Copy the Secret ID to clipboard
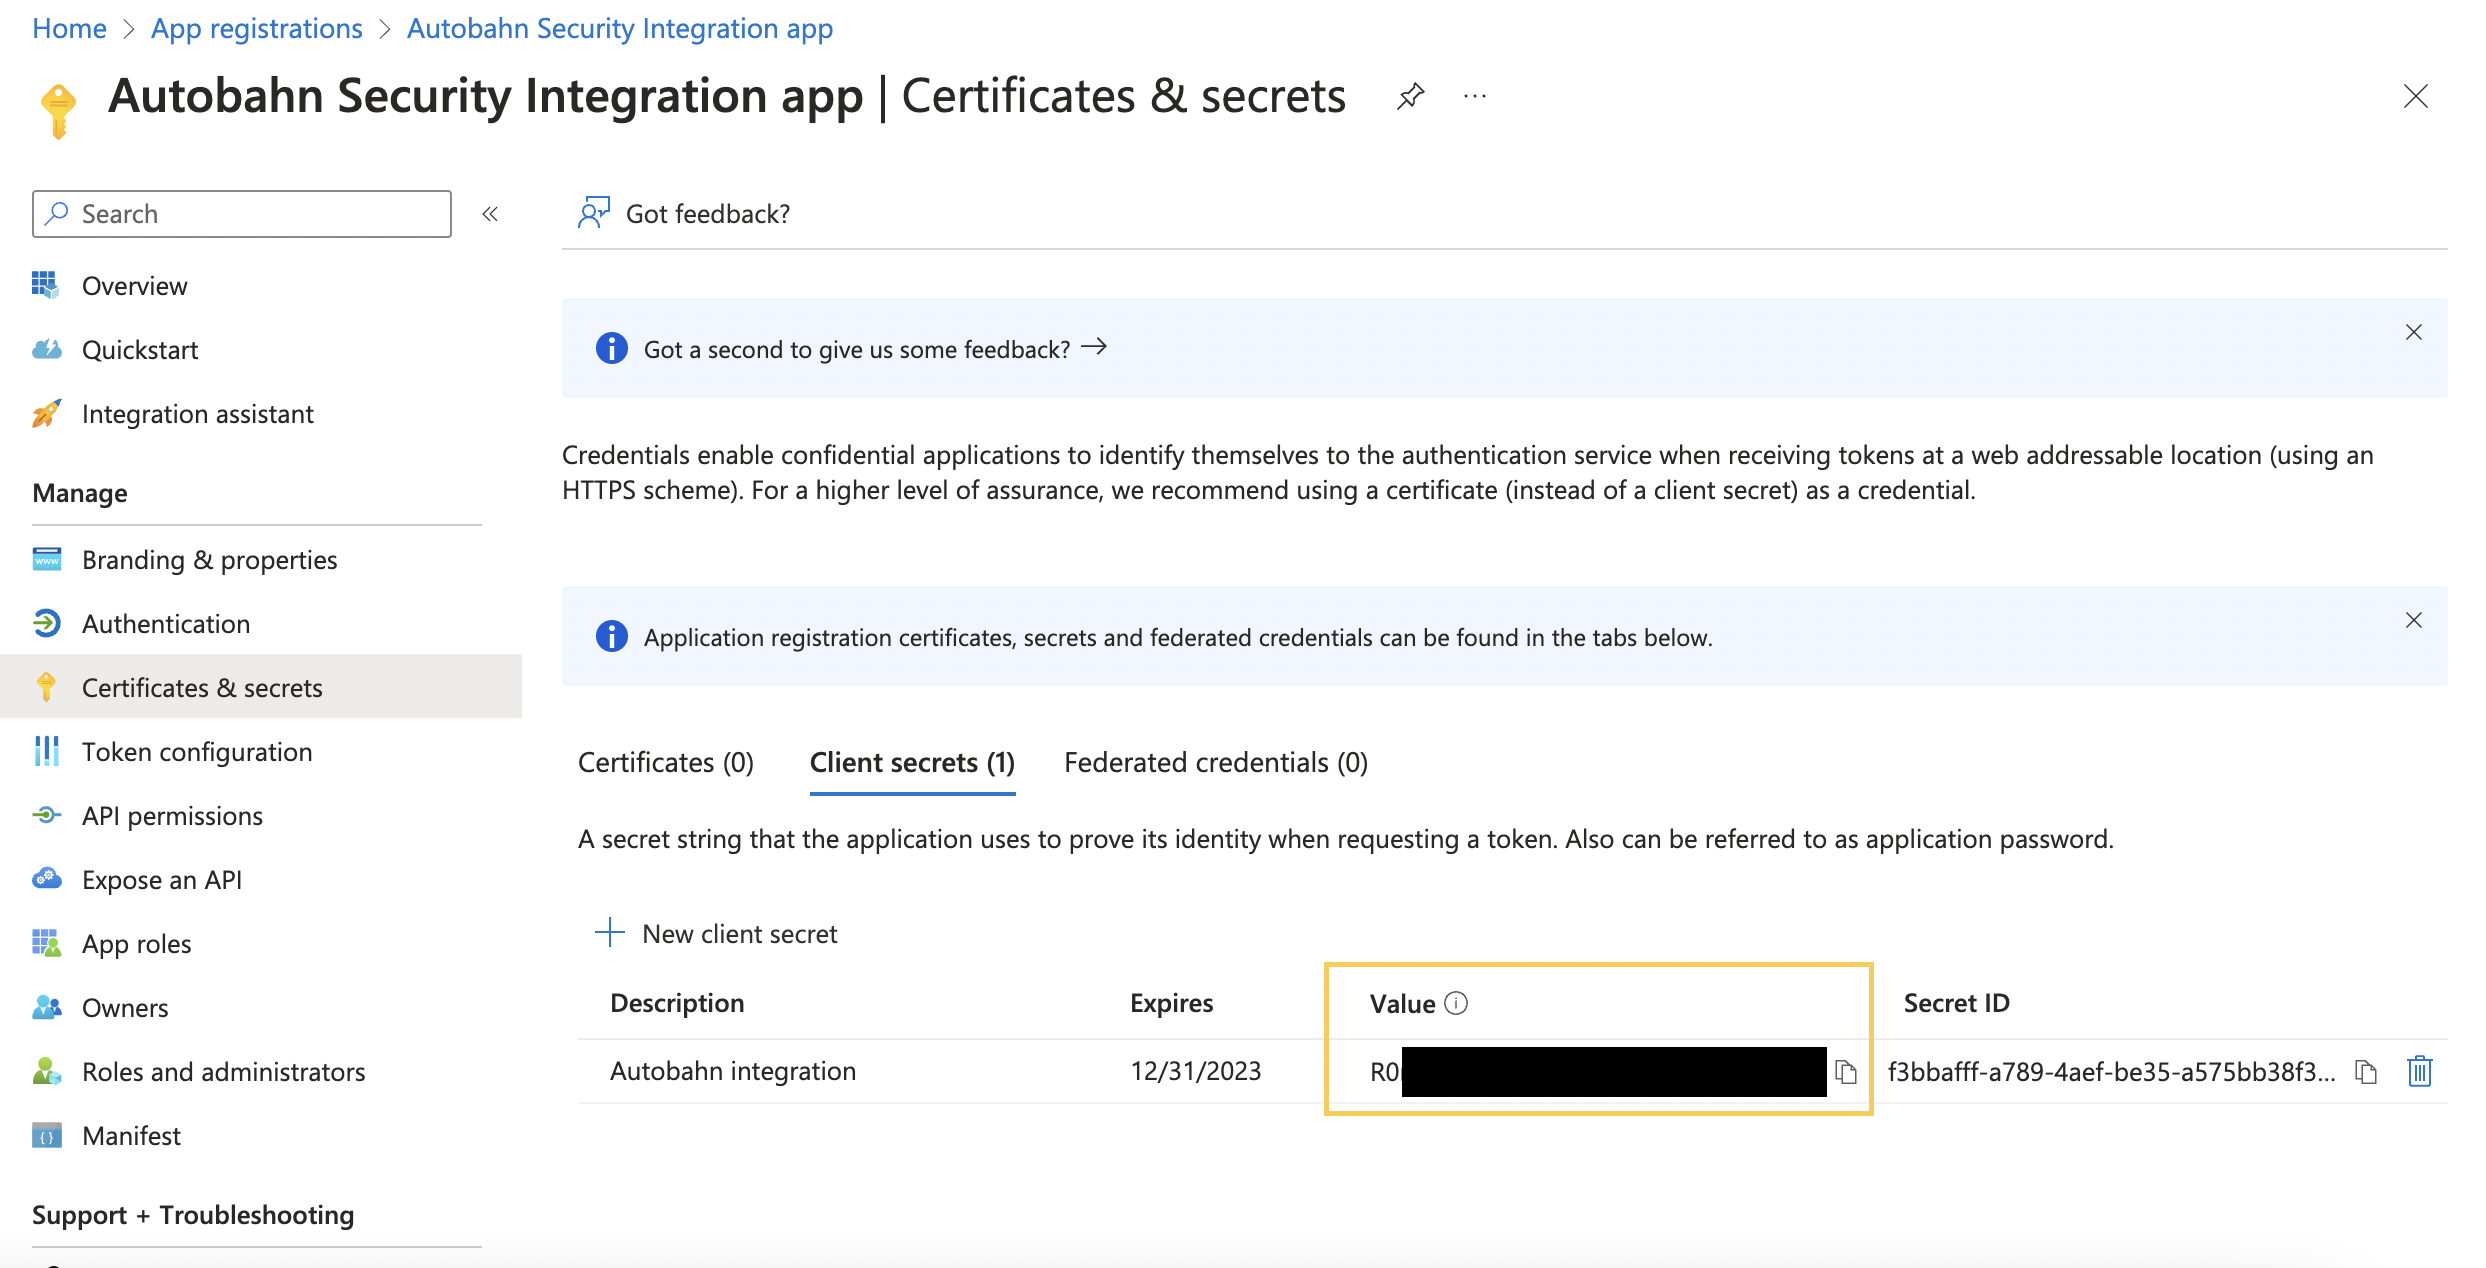This screenshot has height=1268, width=2486. tap(2366, 1072)
